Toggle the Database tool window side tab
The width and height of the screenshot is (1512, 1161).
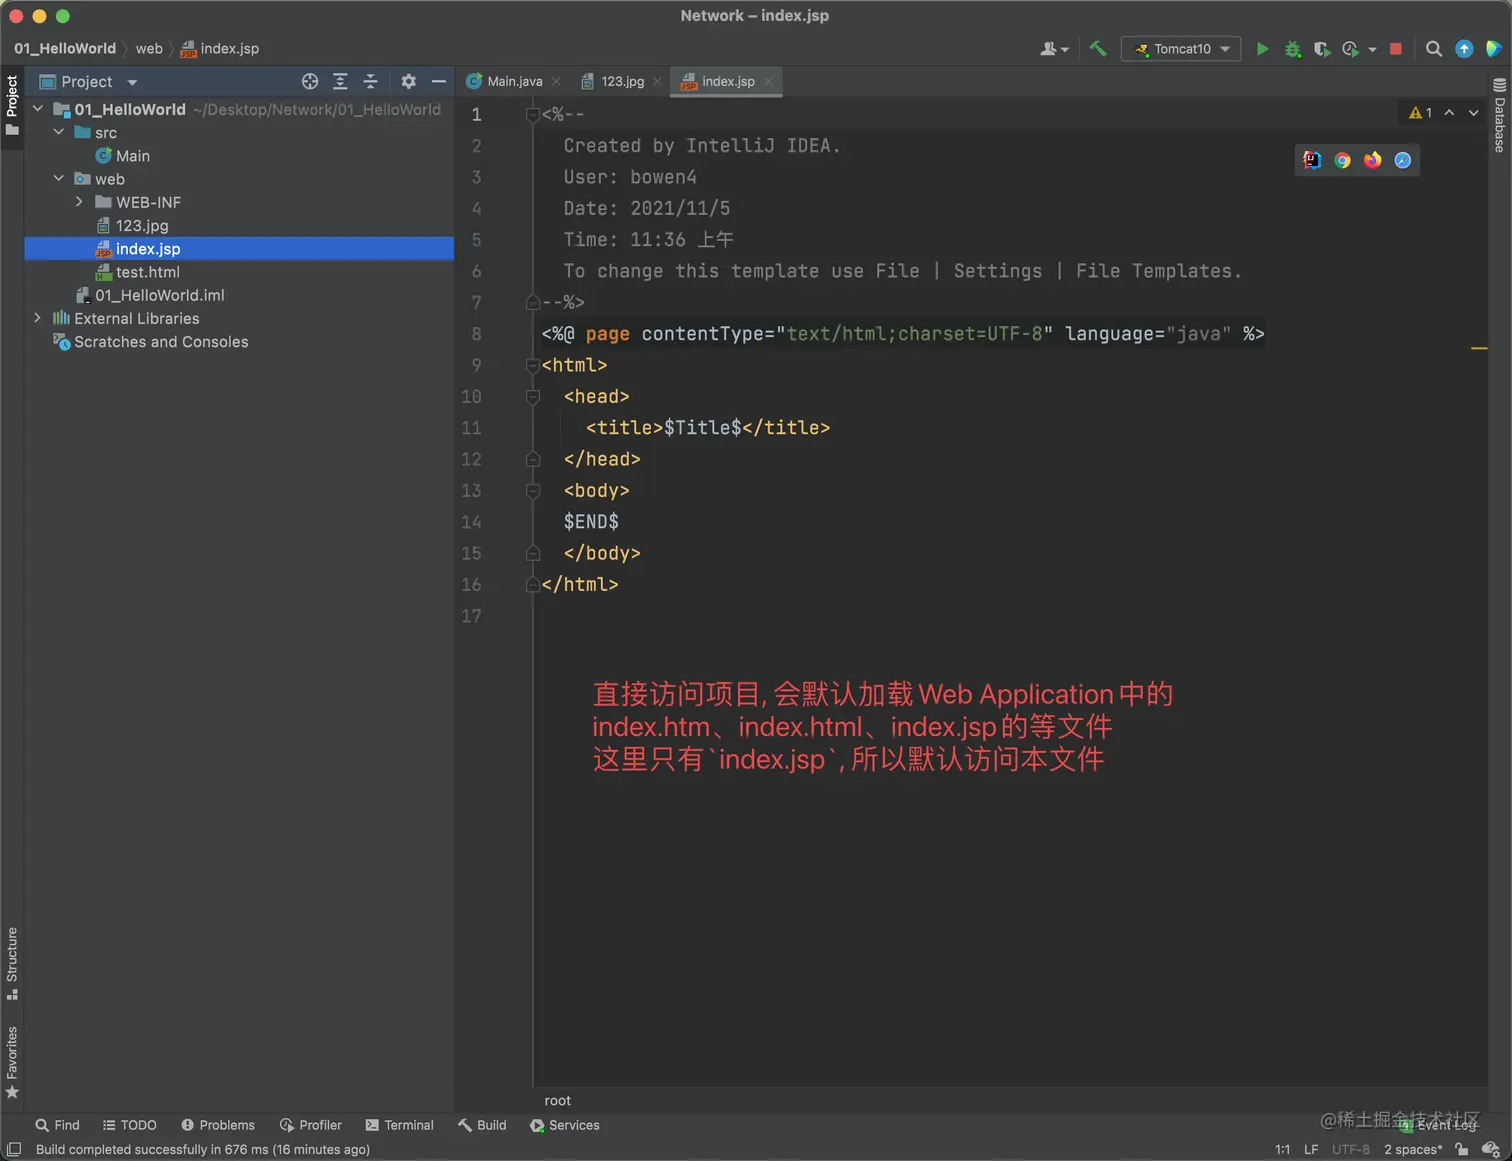pyautogui.click(x=1499, y=114)
